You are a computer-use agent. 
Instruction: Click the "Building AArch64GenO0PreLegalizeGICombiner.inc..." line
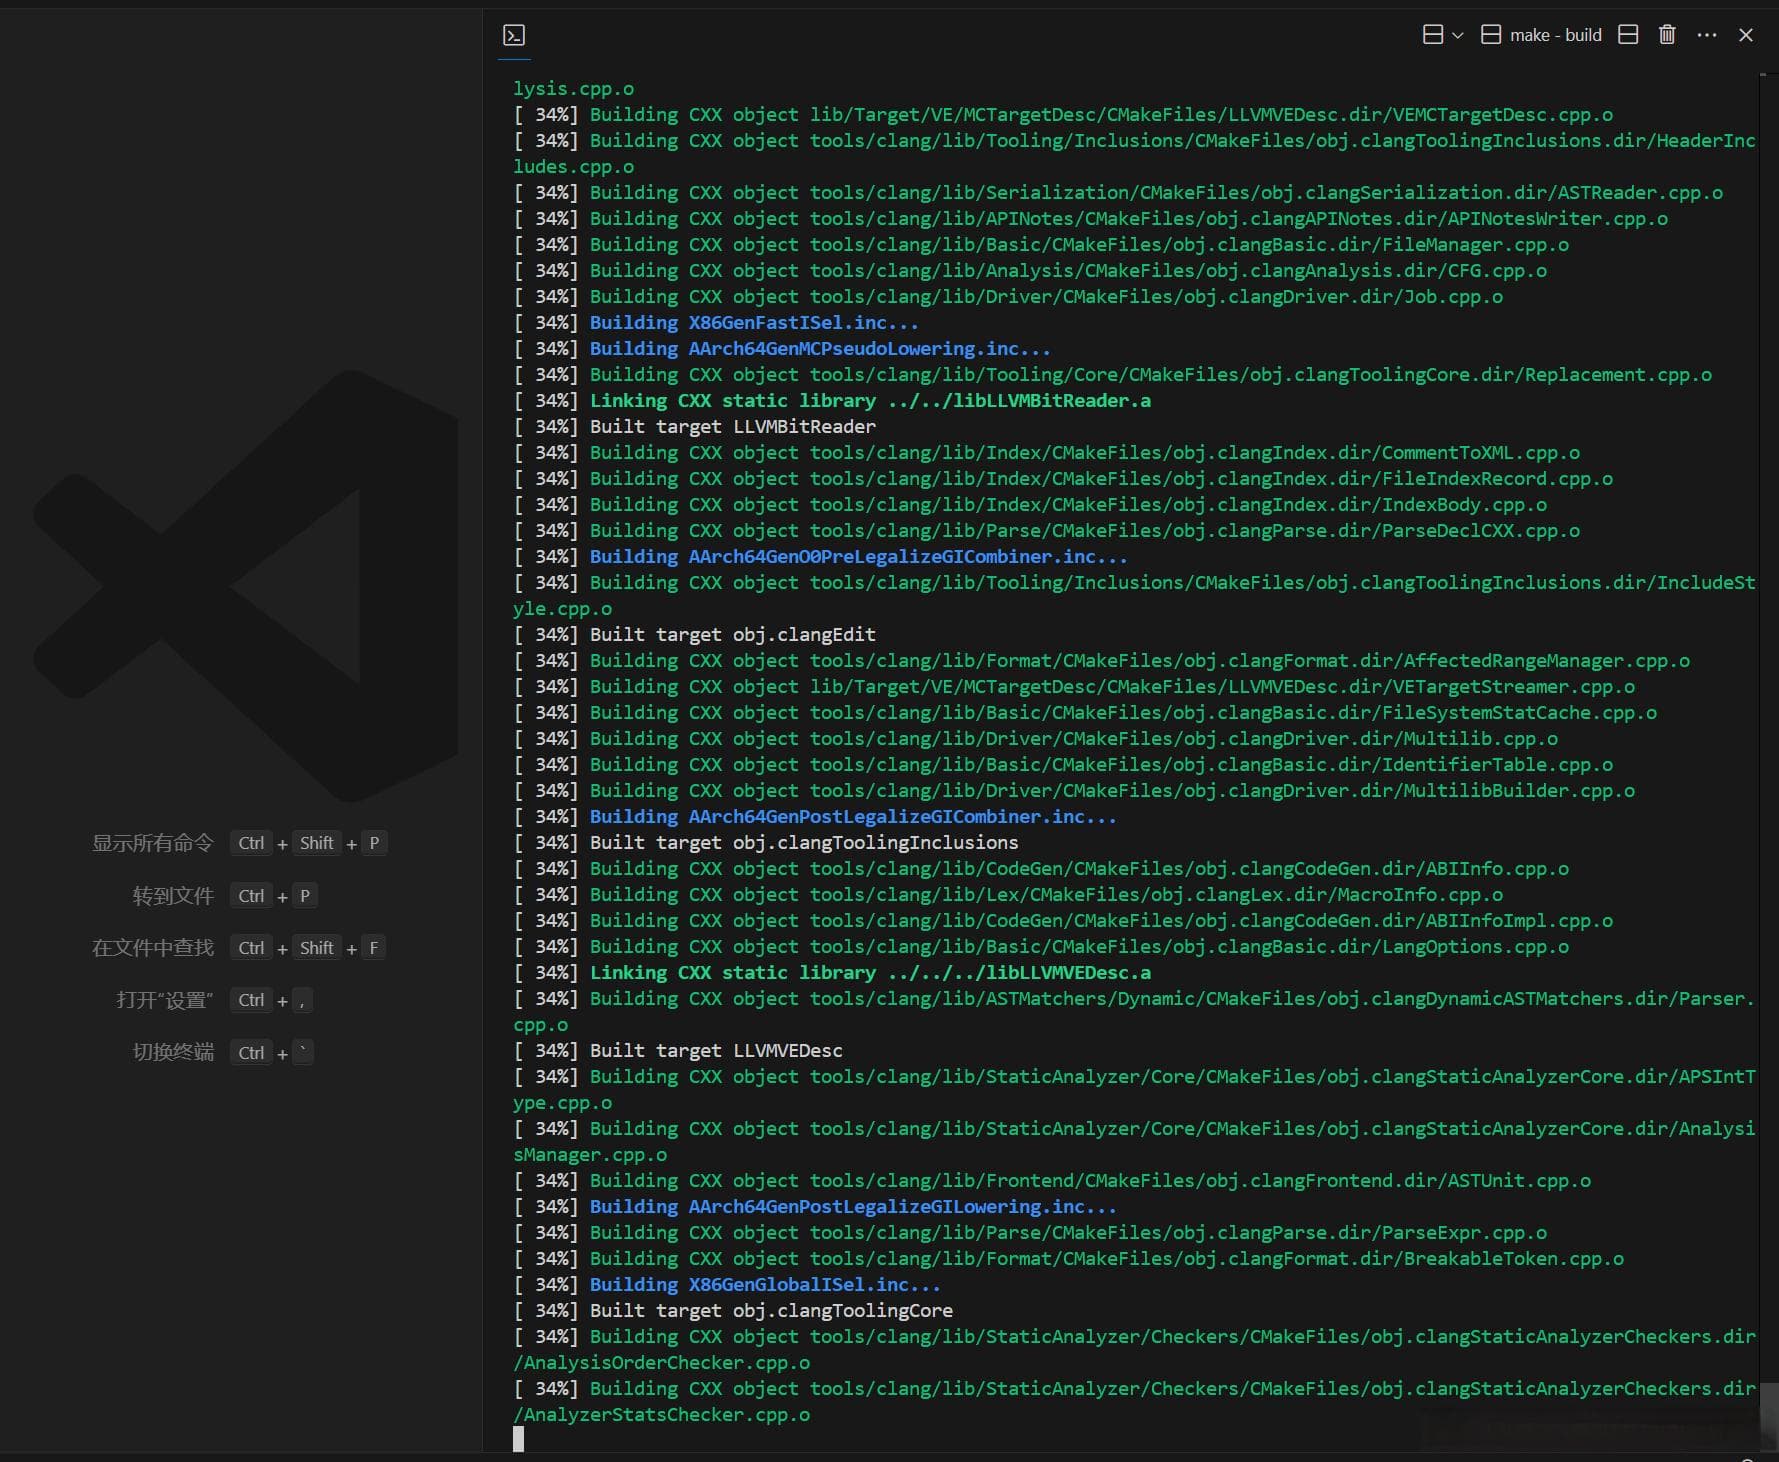[821, 557]
